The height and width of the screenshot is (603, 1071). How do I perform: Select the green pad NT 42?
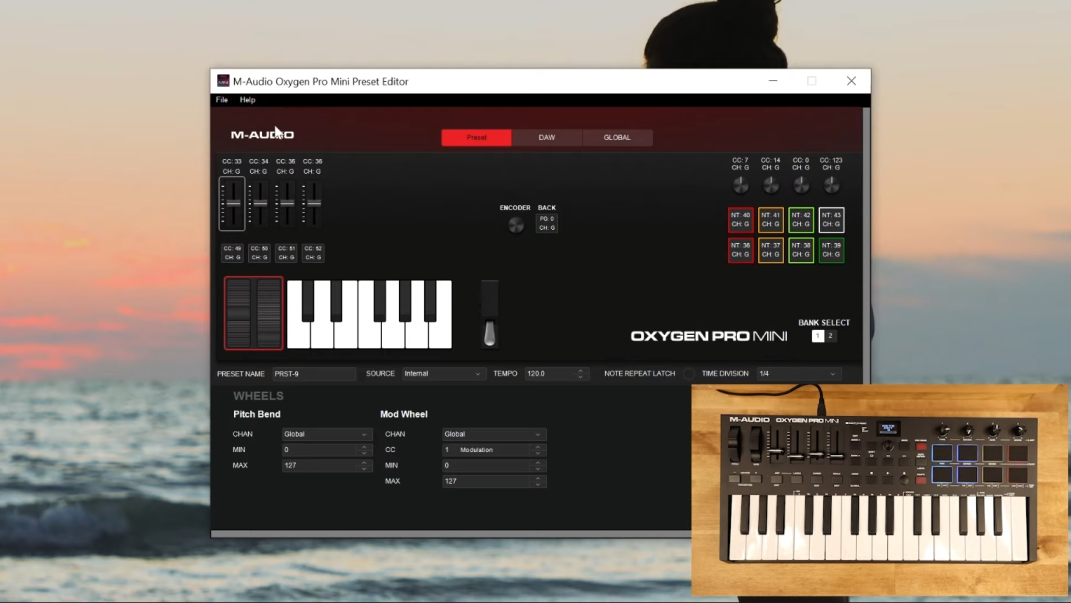pos(801,220)
